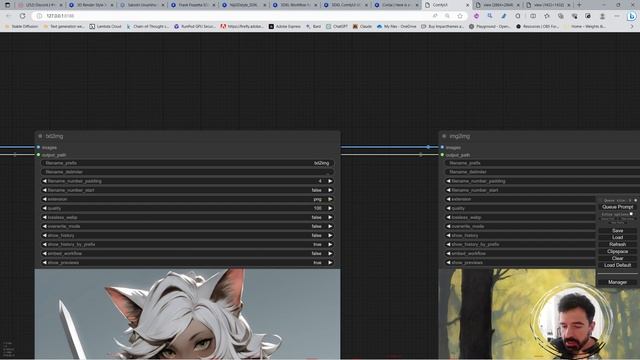640x360 pixels.
Task: Increase quality with right arrow on txt2img
Action: click(x=330, y=208)
